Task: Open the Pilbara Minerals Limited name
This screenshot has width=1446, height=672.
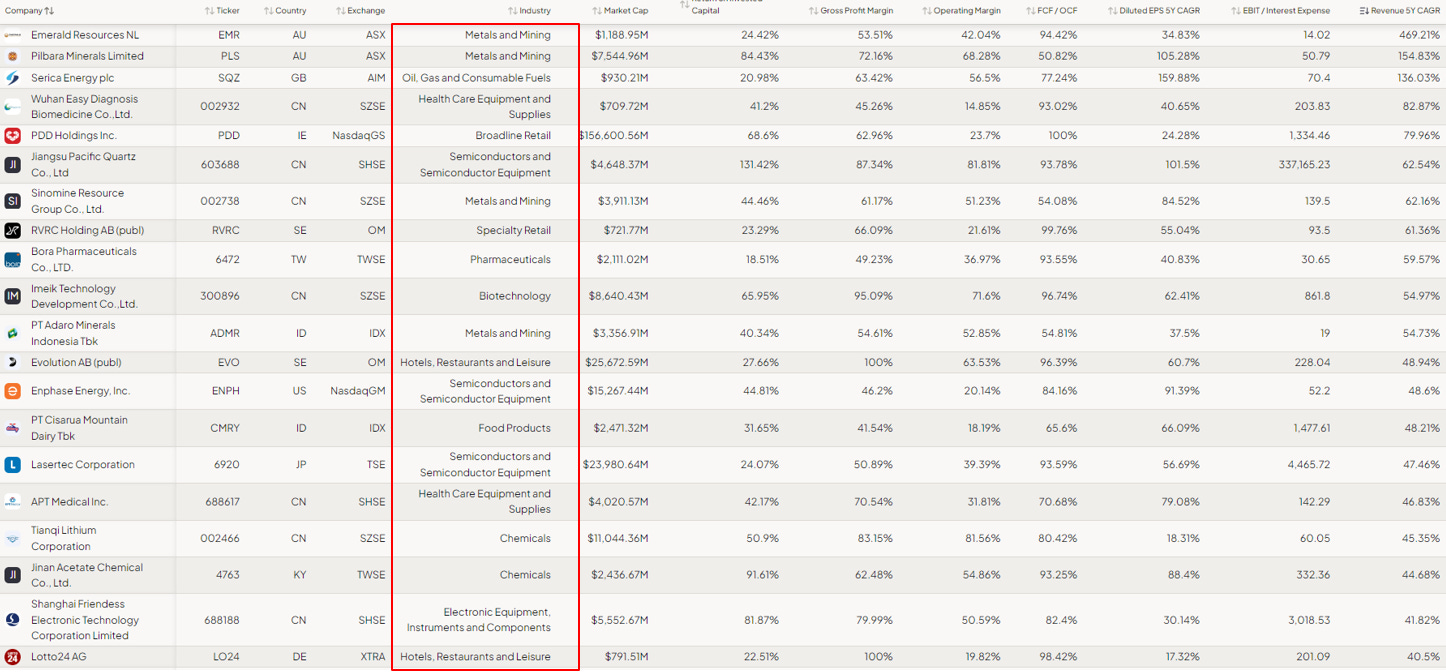Action: point(87,56)
